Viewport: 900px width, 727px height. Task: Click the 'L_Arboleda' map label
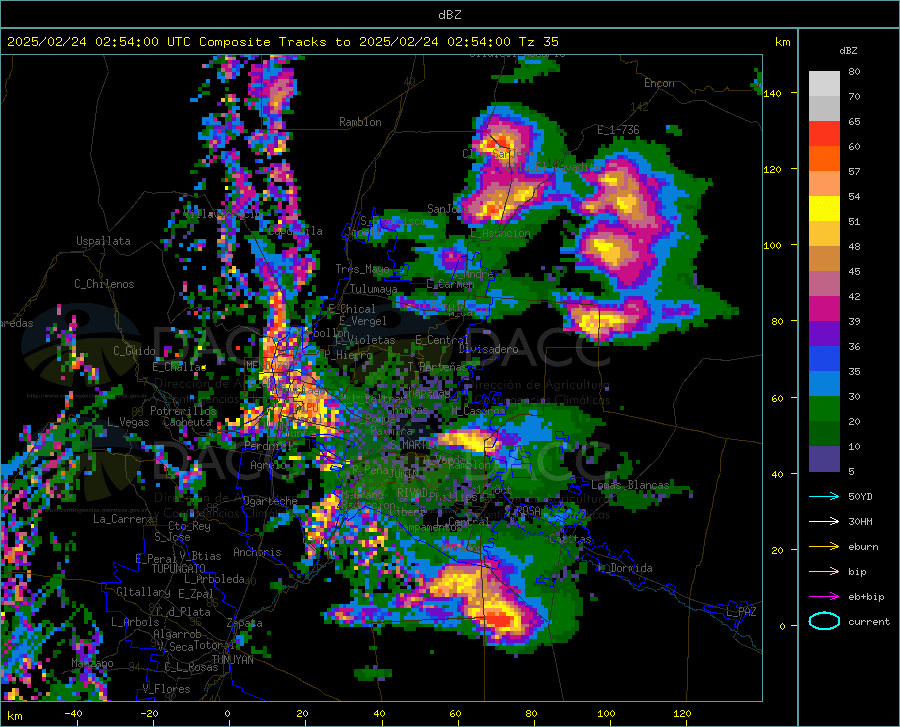click(x=214, y=579)
